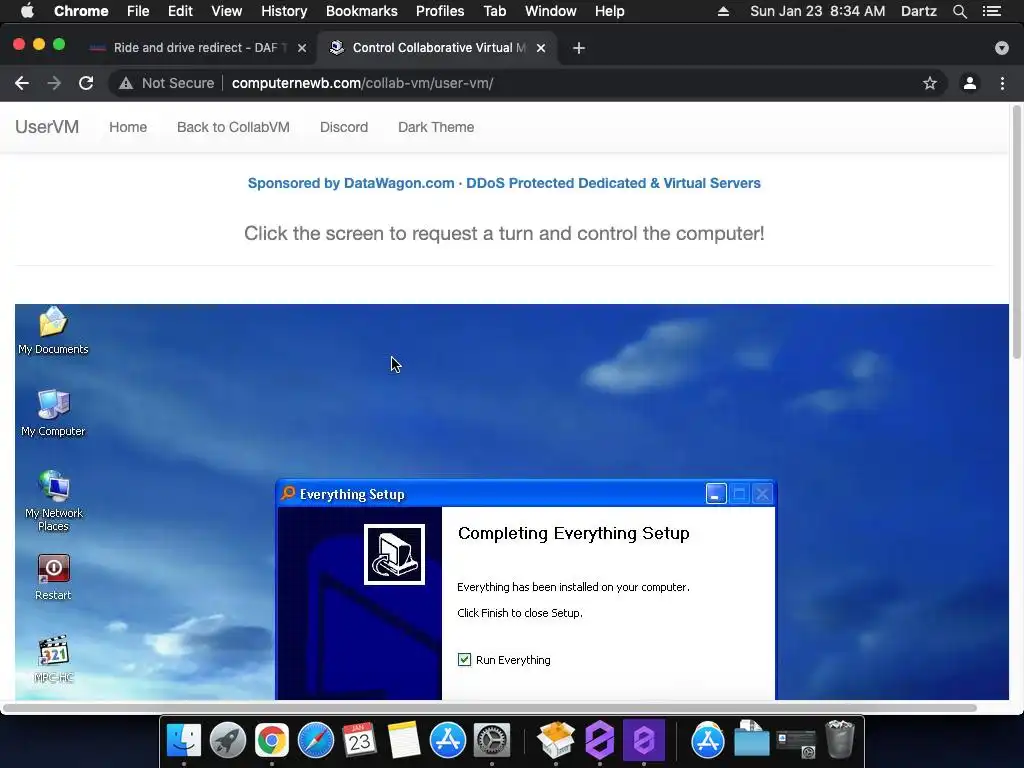Click Chrome forward arrow button
1024x768 pixels.
click(54, 83)
